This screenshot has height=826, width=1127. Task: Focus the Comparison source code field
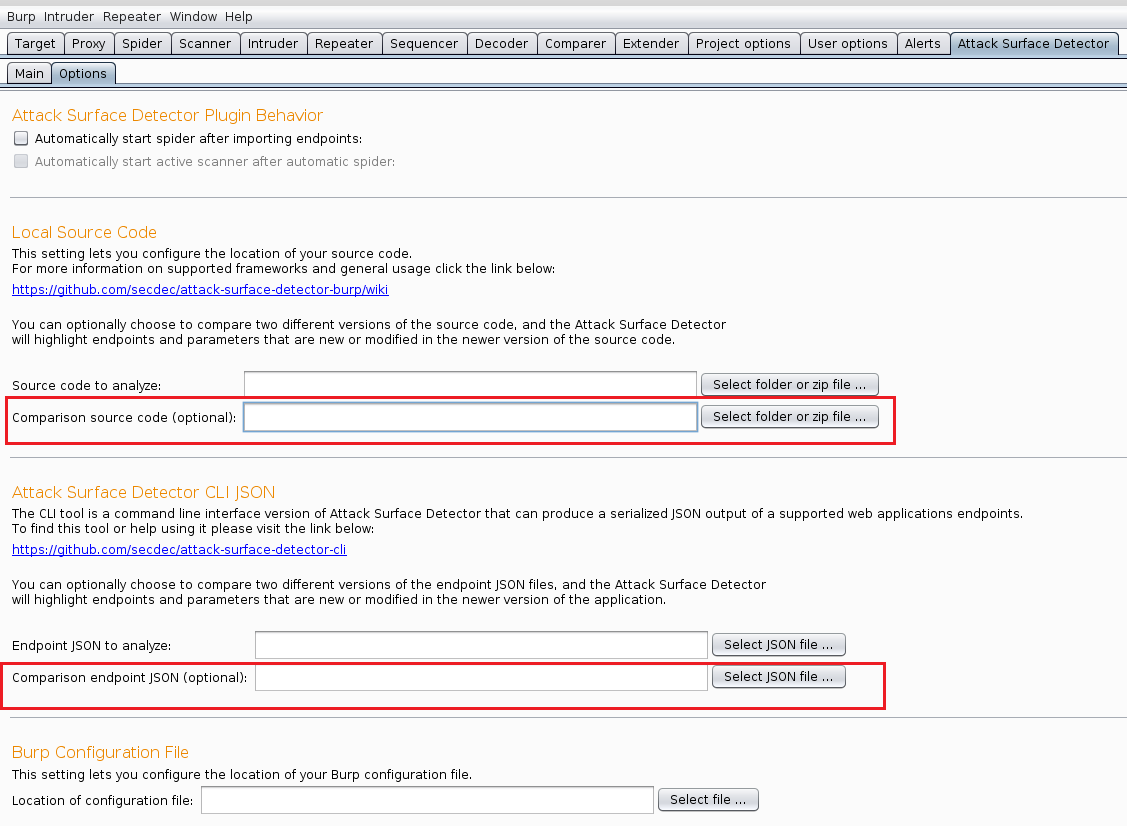point(470,417)
